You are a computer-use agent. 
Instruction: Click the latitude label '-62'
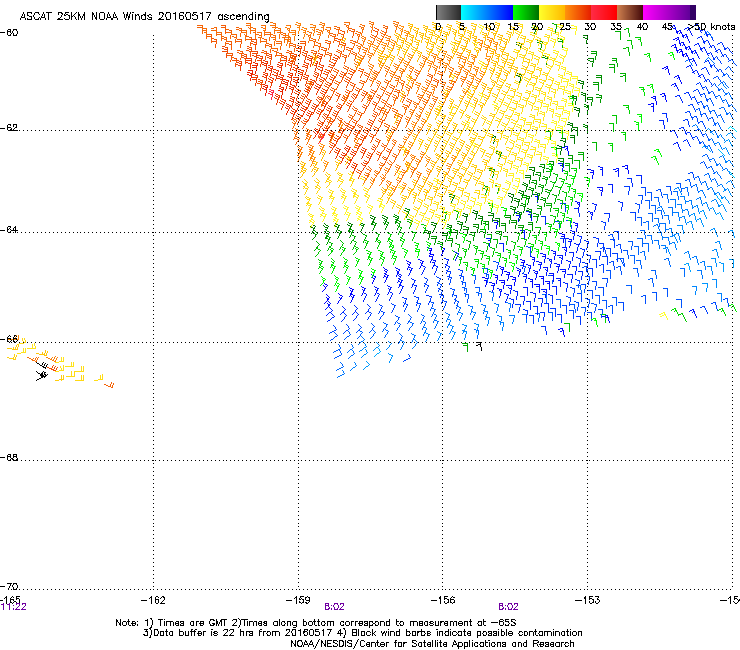tap(9, 128)
